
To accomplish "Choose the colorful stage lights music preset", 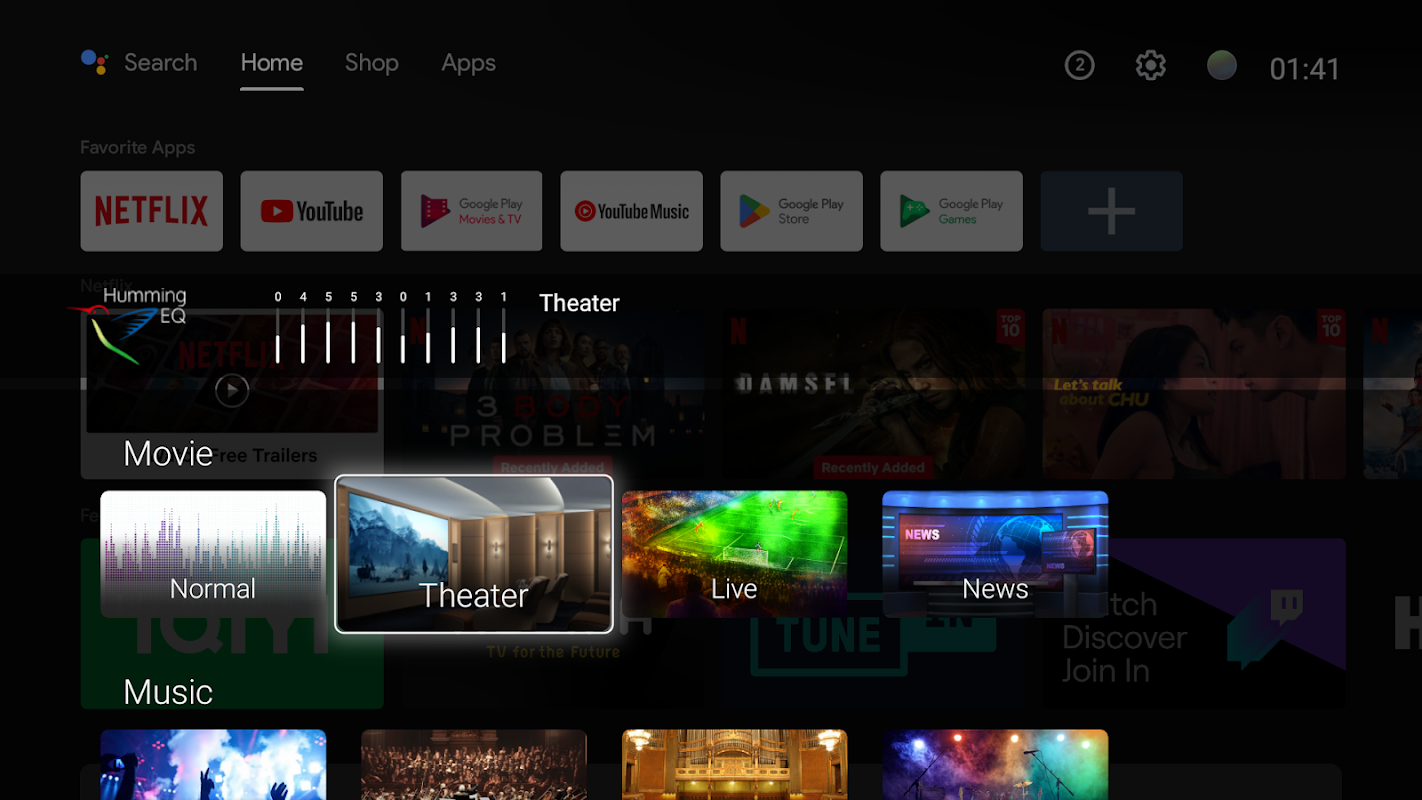I will pos(996,765).
